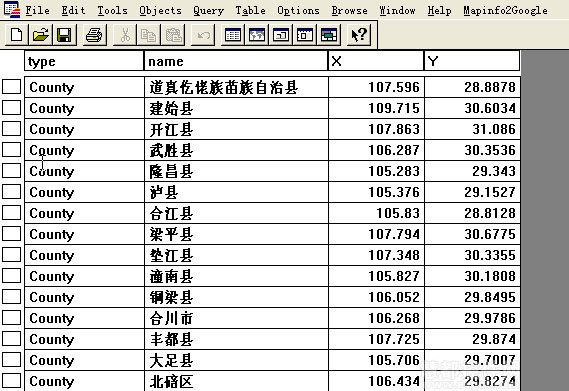Open the Table menu
The width and height of the screenshot is (569, 391).
[250, 11]
